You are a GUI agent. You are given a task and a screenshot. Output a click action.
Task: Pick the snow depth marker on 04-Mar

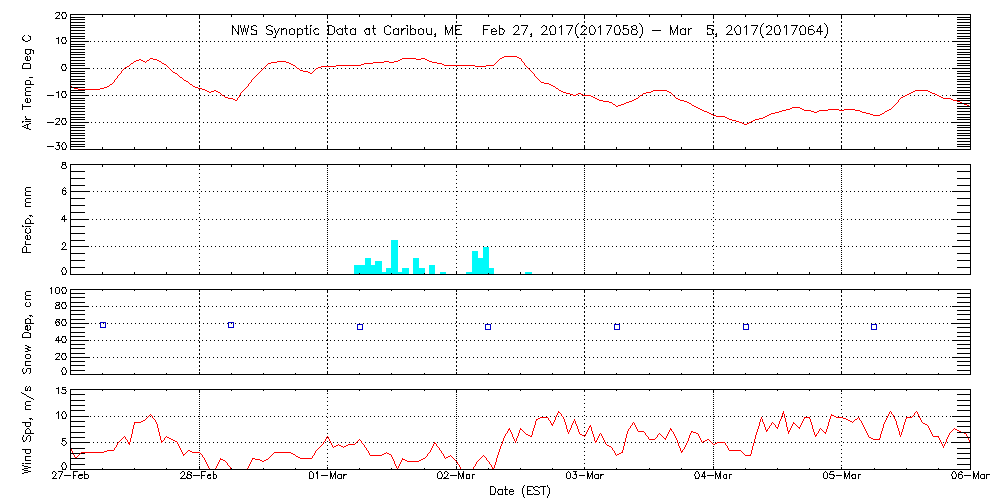746,327
